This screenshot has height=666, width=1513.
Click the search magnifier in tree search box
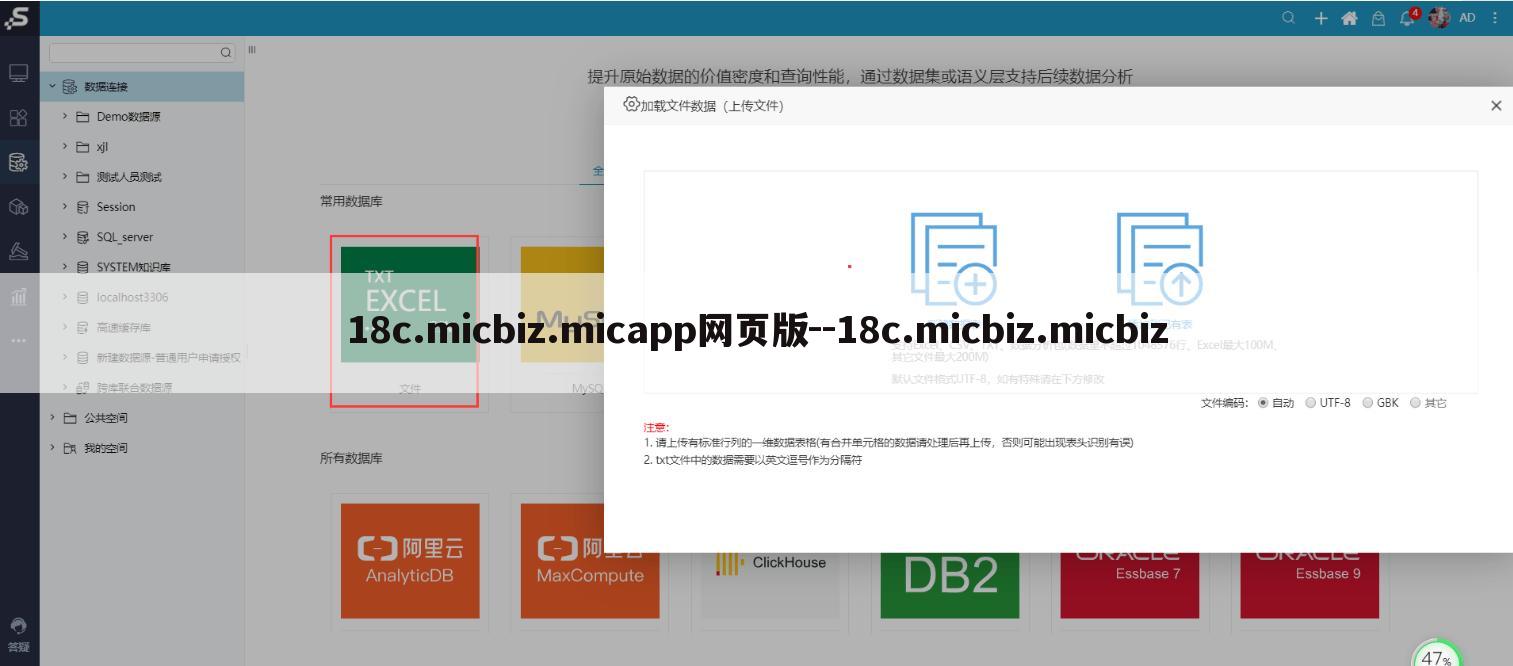point(226,52)
